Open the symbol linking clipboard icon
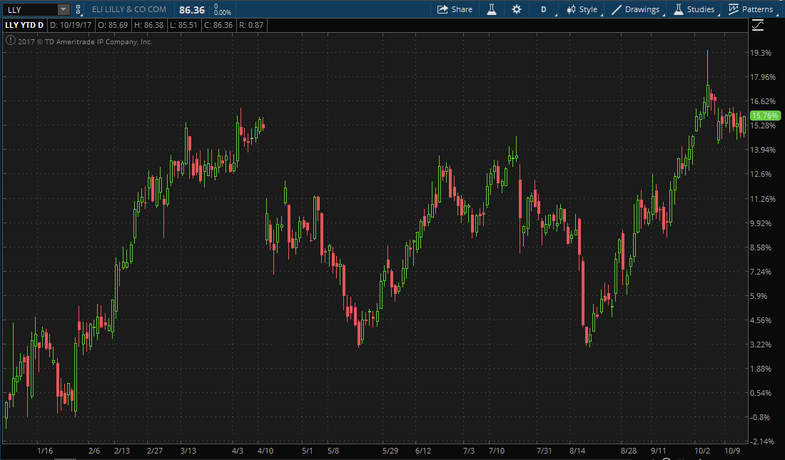The image size is (785, 460). click(78, 10)
